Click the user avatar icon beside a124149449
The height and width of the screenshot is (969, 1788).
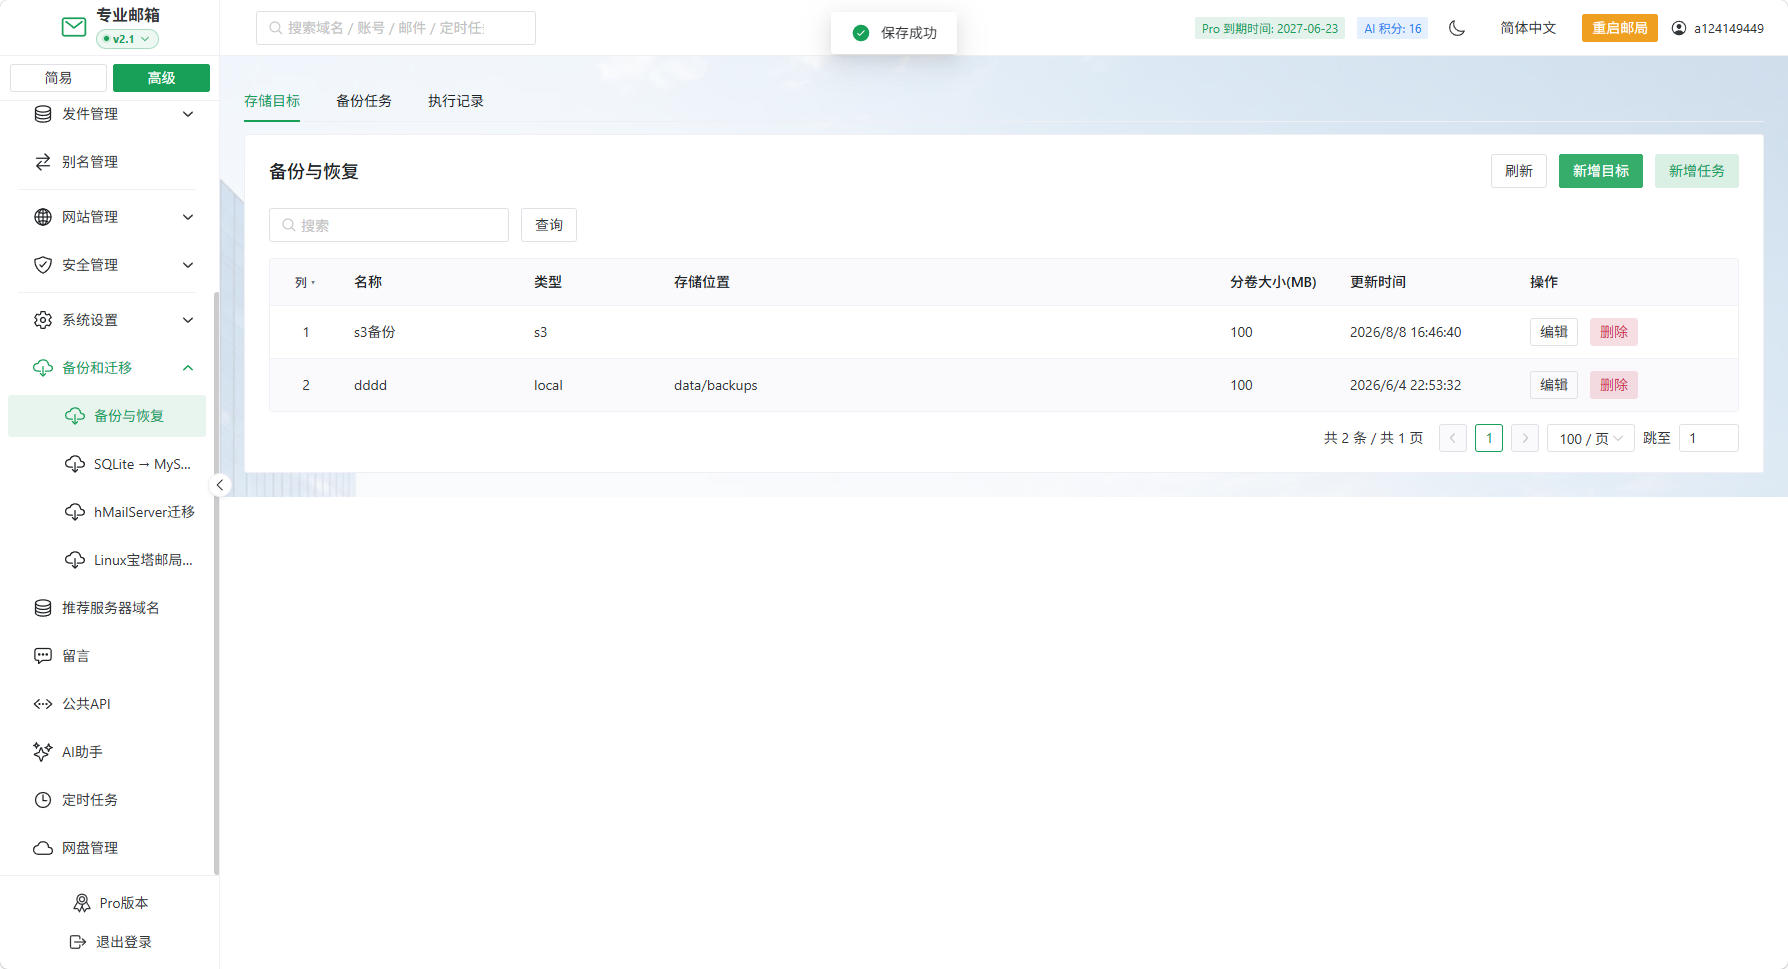(x=1679, y=28)
